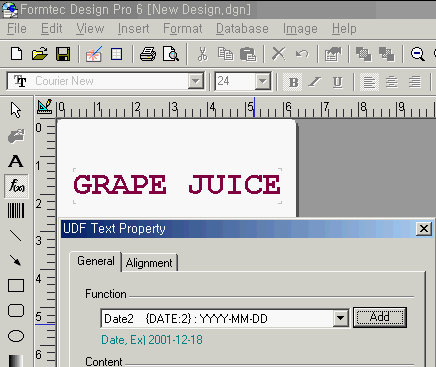Viewport: 436px width, 367px height.
Task: Select the f(x) function text tool
Action: 16,186
